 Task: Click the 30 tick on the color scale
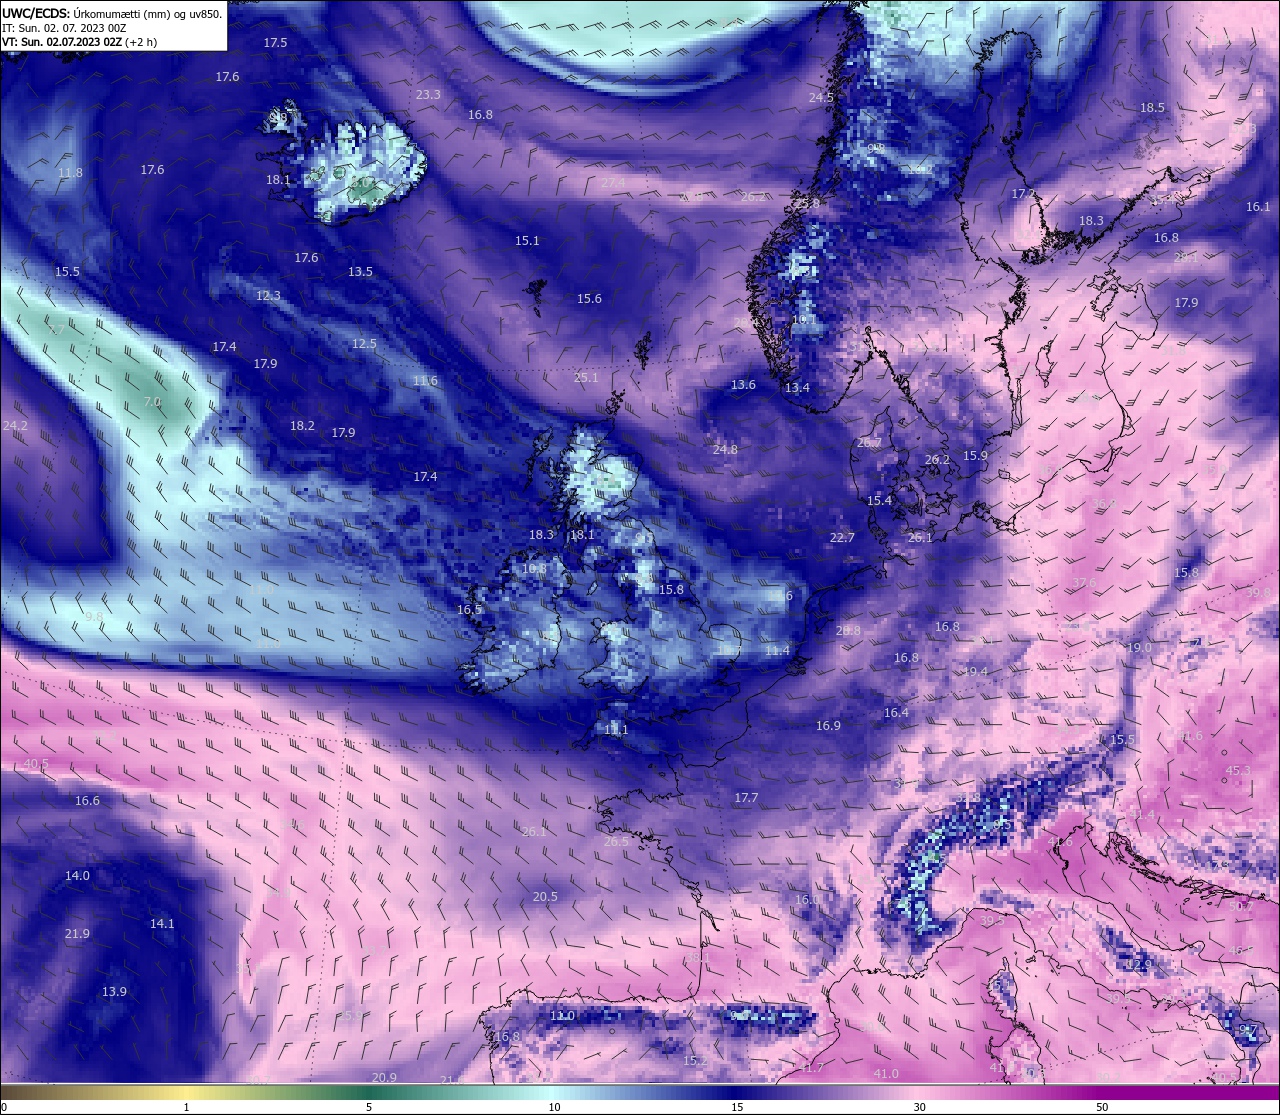pyautogui.click(x=919, y=1107)
